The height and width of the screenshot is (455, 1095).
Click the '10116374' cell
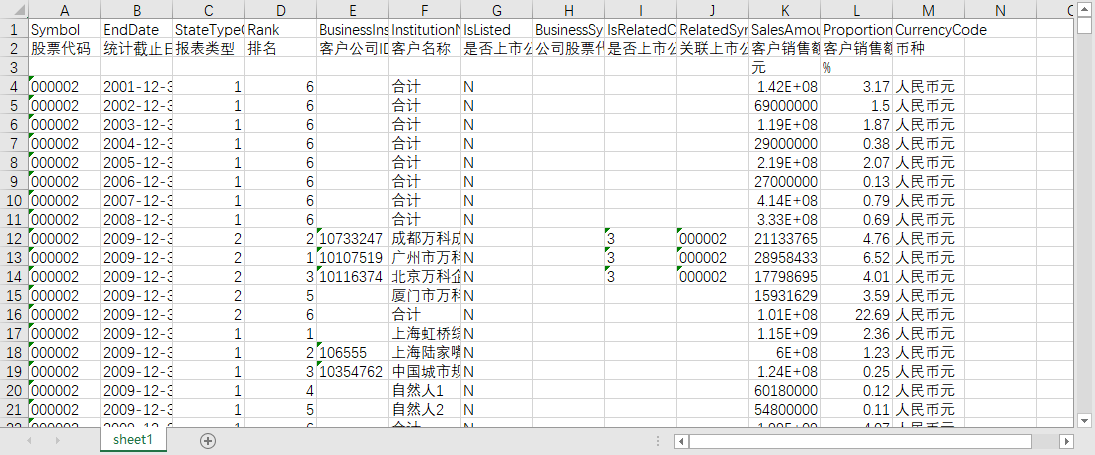pyautogui.click(x=353, y=275)
